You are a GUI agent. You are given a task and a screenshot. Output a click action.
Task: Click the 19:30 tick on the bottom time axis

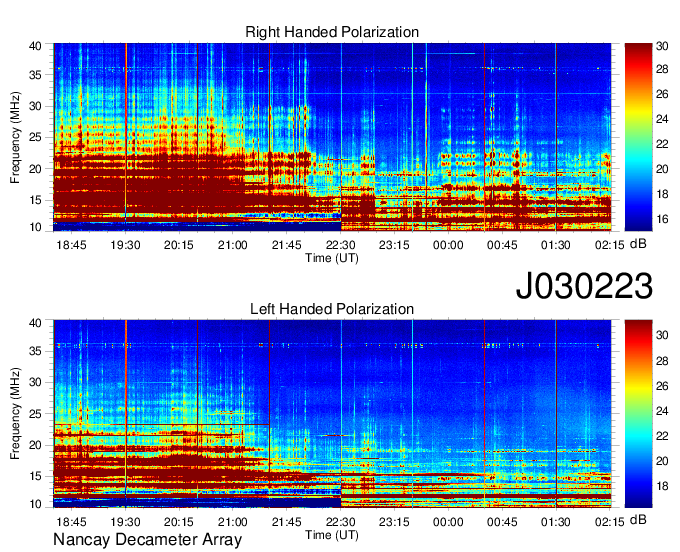click(125, 523)
